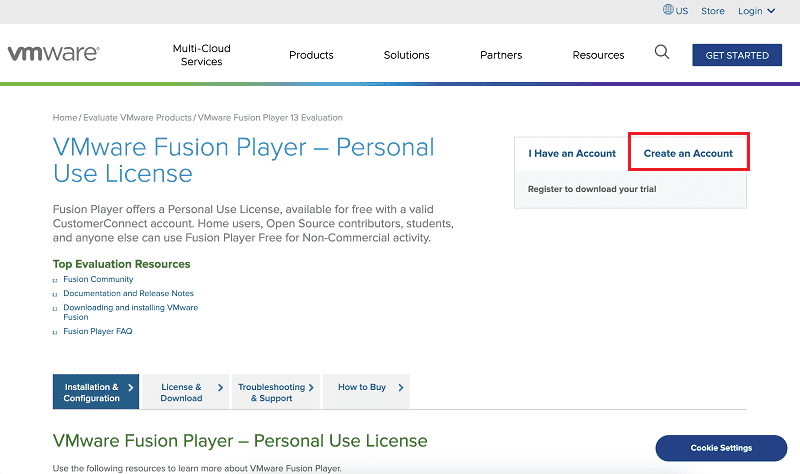Image resolution: width=800 pixels, height=474 pixels.
Task: Click the VMware logo
Action: [53, 53]
